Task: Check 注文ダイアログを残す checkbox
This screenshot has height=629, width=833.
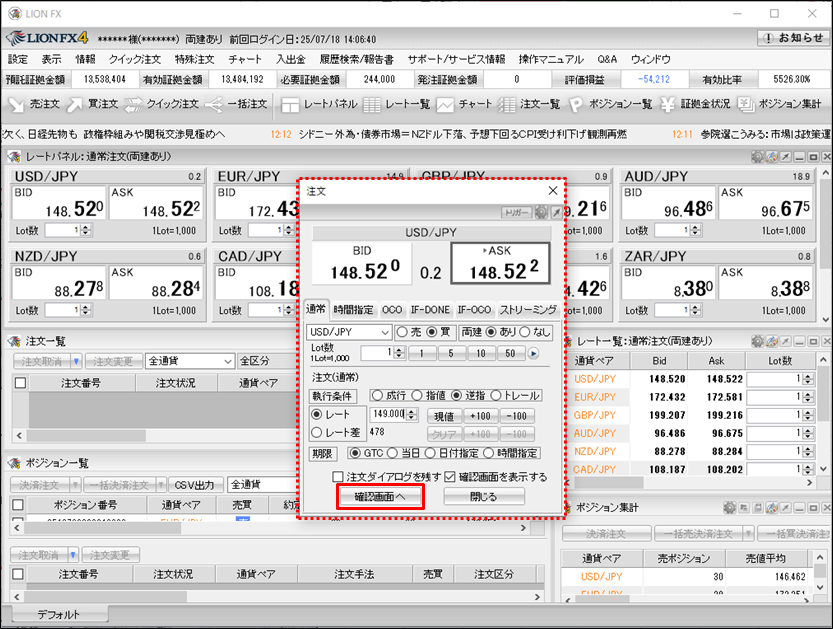Action: pyautogui.click(x=339, y=477)
